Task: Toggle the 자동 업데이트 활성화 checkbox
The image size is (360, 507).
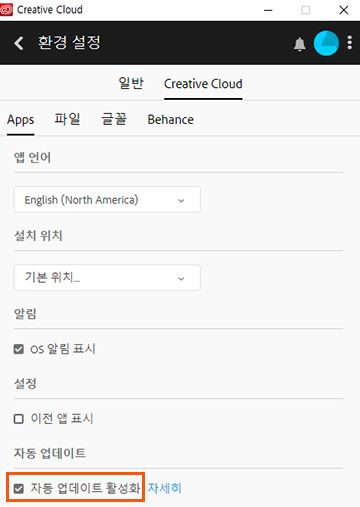Action: tap(19, 489)
